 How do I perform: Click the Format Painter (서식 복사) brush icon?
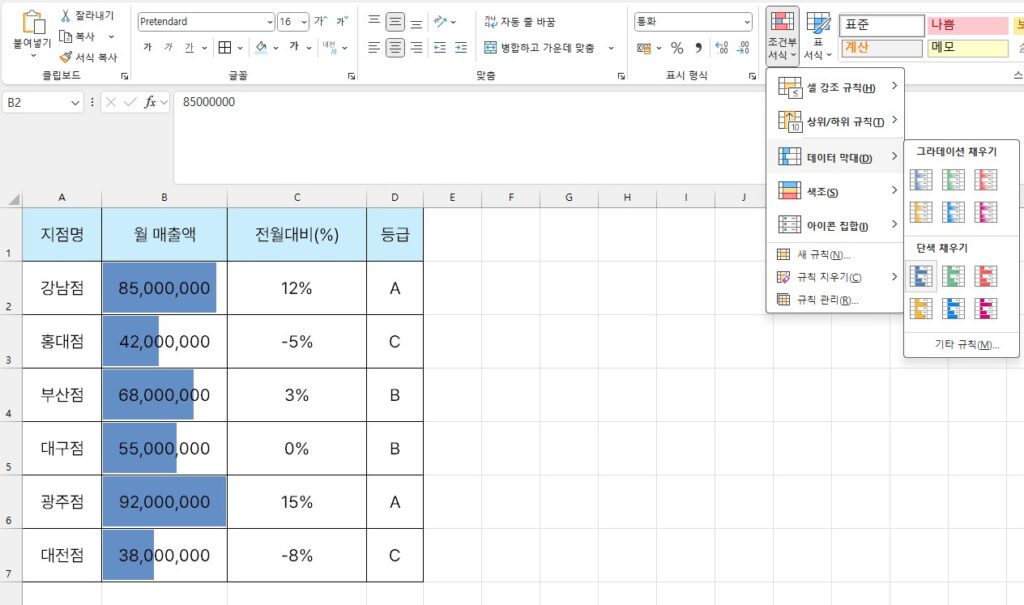click(66, 57)
